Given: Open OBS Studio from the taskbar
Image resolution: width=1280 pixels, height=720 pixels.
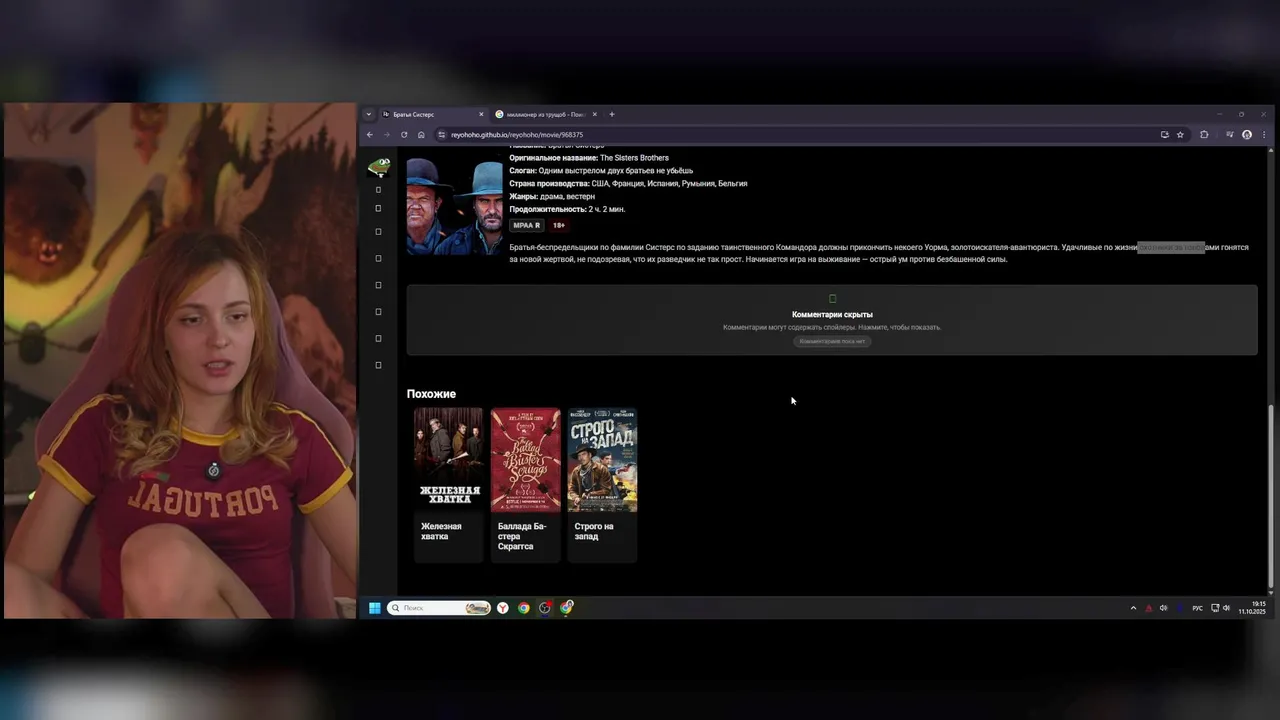Looking at the screenshot, I should tap(545, 608).
